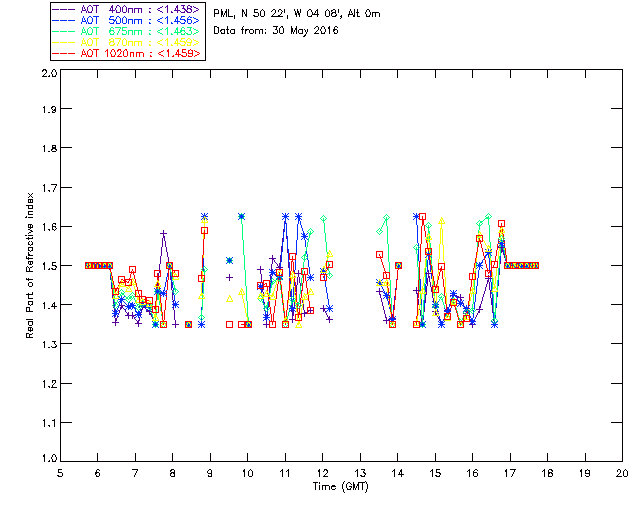Click the 1.4 y-axis tick label
This screenshot has width=640, height=512.
[x=49, y=305]
